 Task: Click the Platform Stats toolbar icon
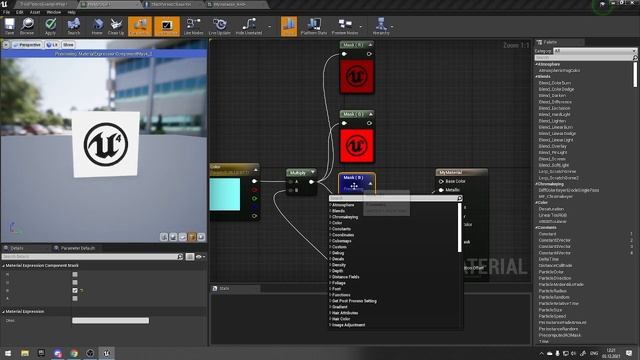314,26
